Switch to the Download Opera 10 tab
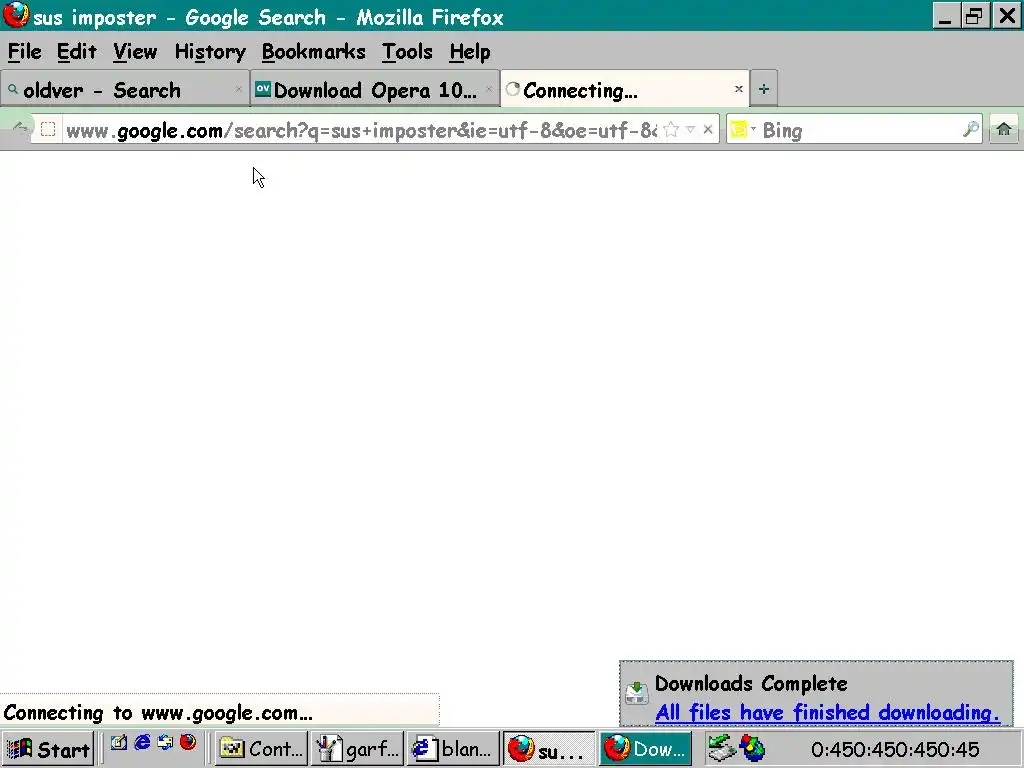The height and width of the screenshot is (768, 1024). (x=375, y=89)
